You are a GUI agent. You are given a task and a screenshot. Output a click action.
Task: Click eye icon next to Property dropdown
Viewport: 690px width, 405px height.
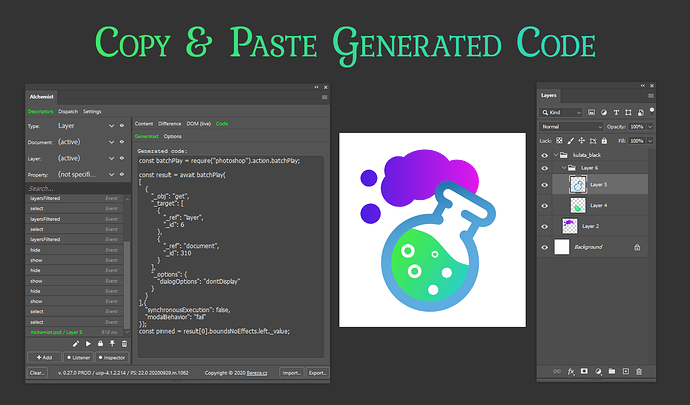click(122, 174)
